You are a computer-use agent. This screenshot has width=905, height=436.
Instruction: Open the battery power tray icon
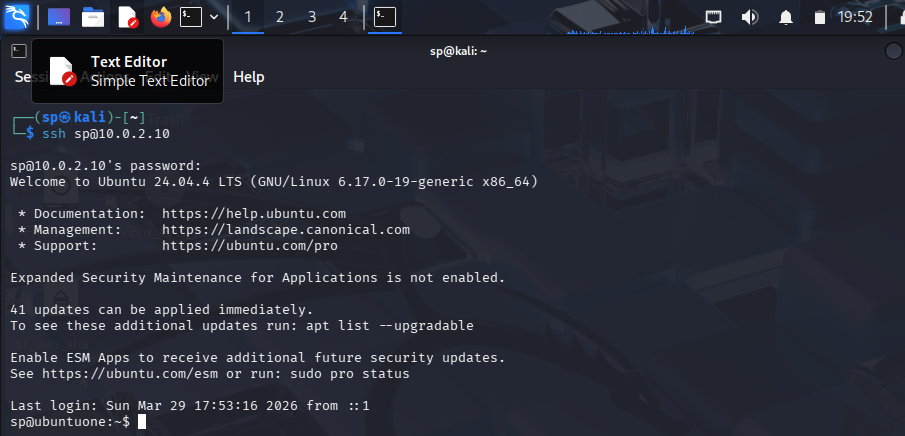click(x=820, y=18)
